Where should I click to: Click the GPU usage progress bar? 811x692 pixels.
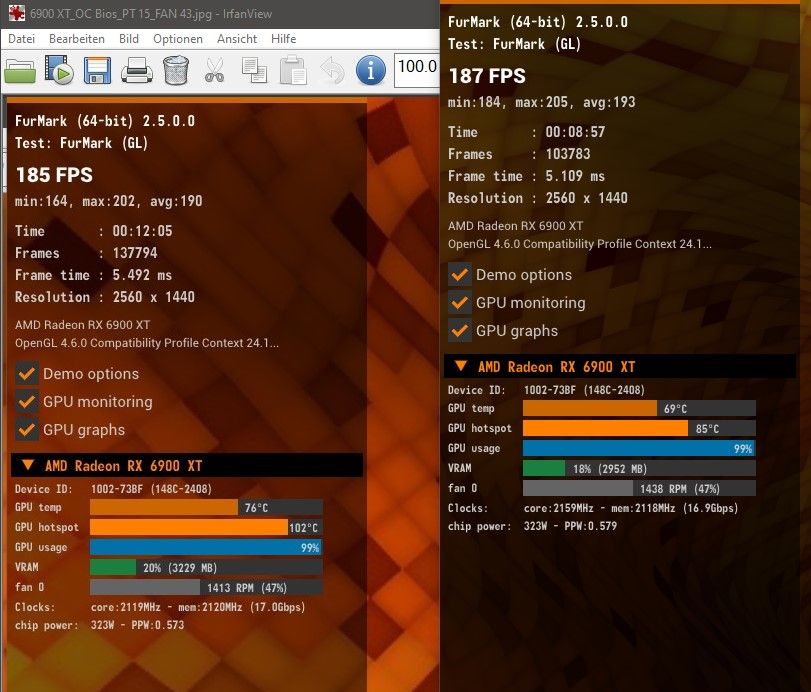click(x=205, y=547)
